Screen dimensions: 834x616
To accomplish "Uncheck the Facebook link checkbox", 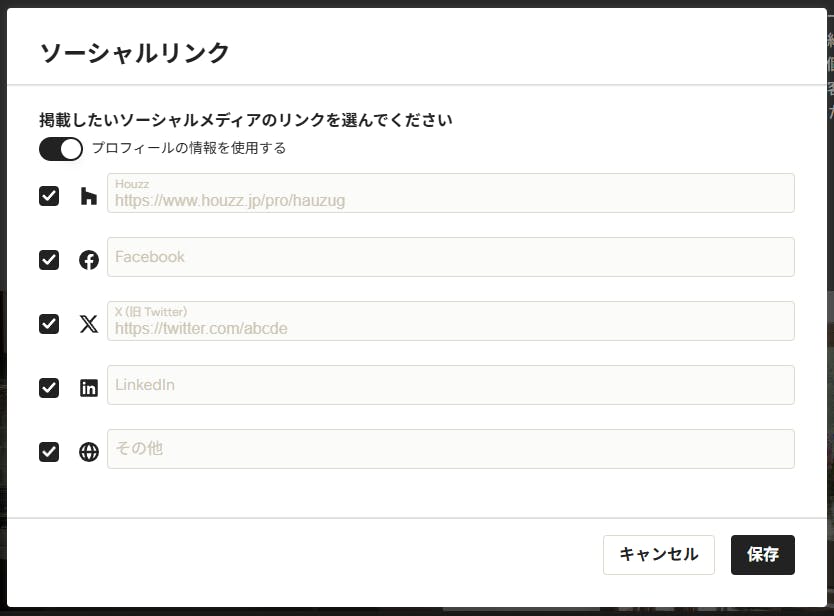I will click(49, 260).
